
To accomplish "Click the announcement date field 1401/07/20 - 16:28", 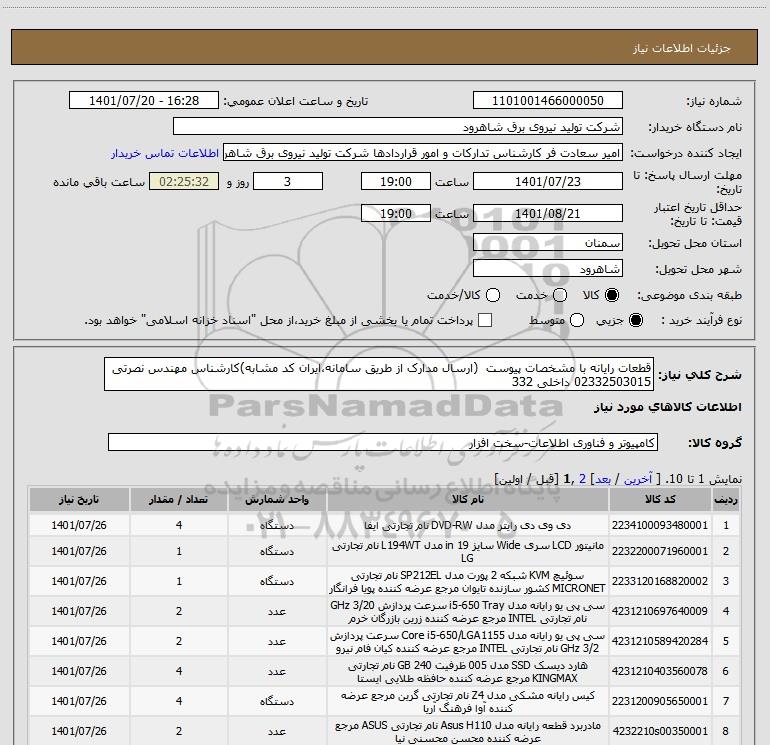I will click(144, 101).
